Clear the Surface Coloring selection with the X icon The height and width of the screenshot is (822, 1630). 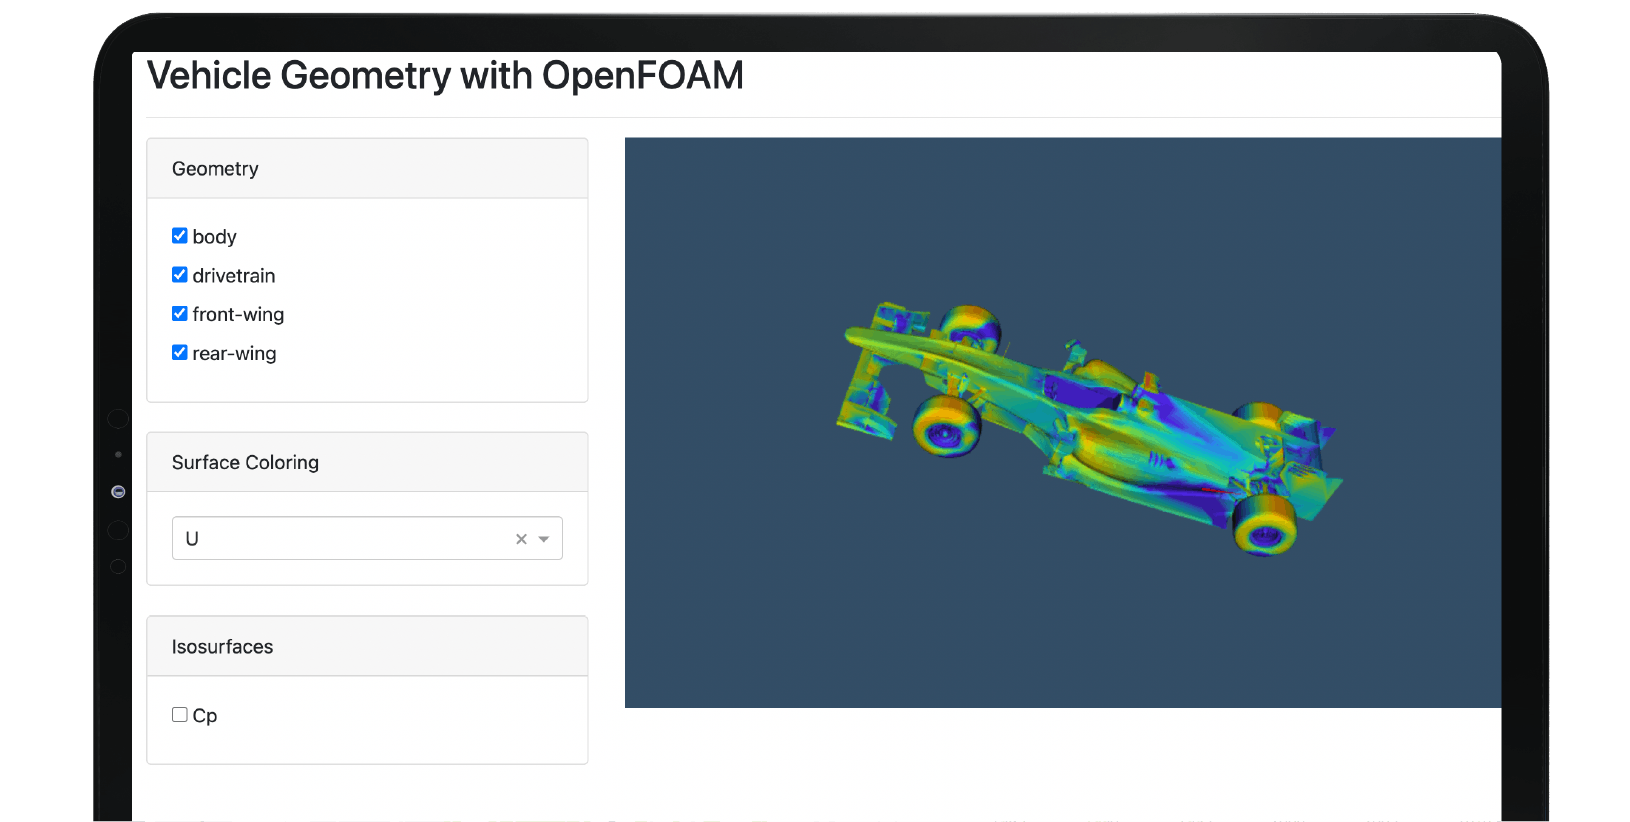tap(521, 539)
